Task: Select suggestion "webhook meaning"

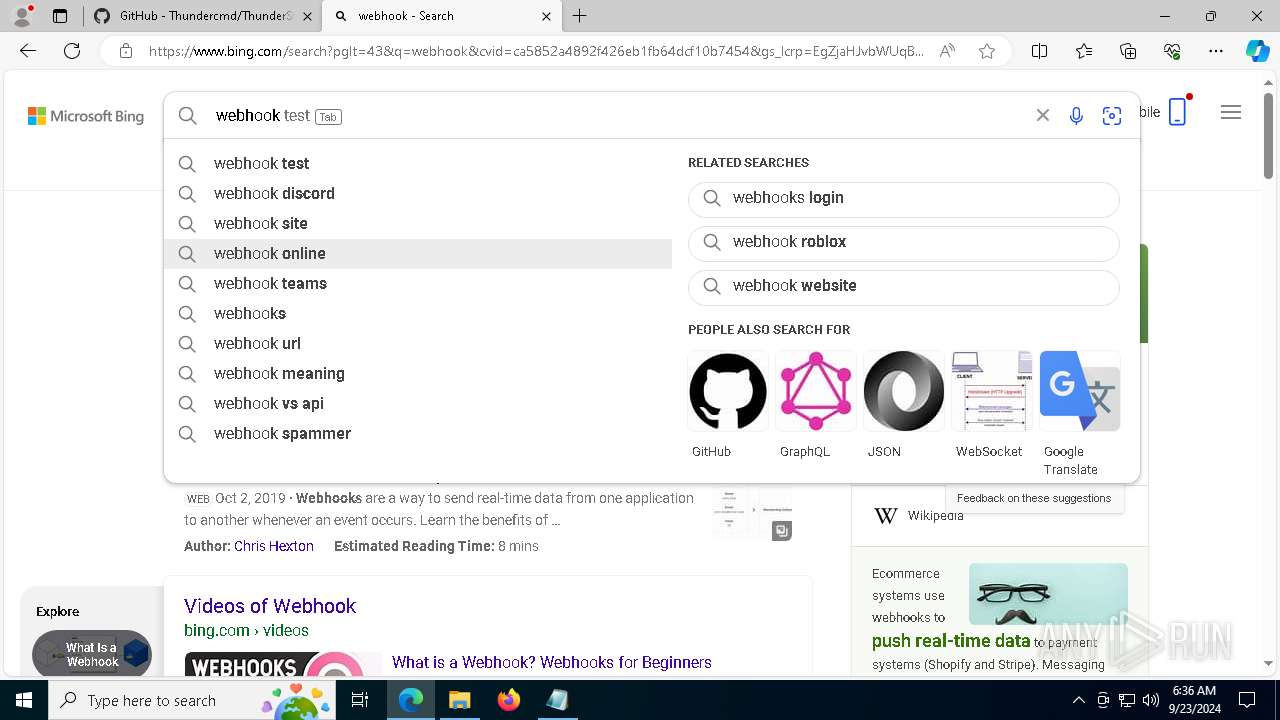Action: (418, 374)
